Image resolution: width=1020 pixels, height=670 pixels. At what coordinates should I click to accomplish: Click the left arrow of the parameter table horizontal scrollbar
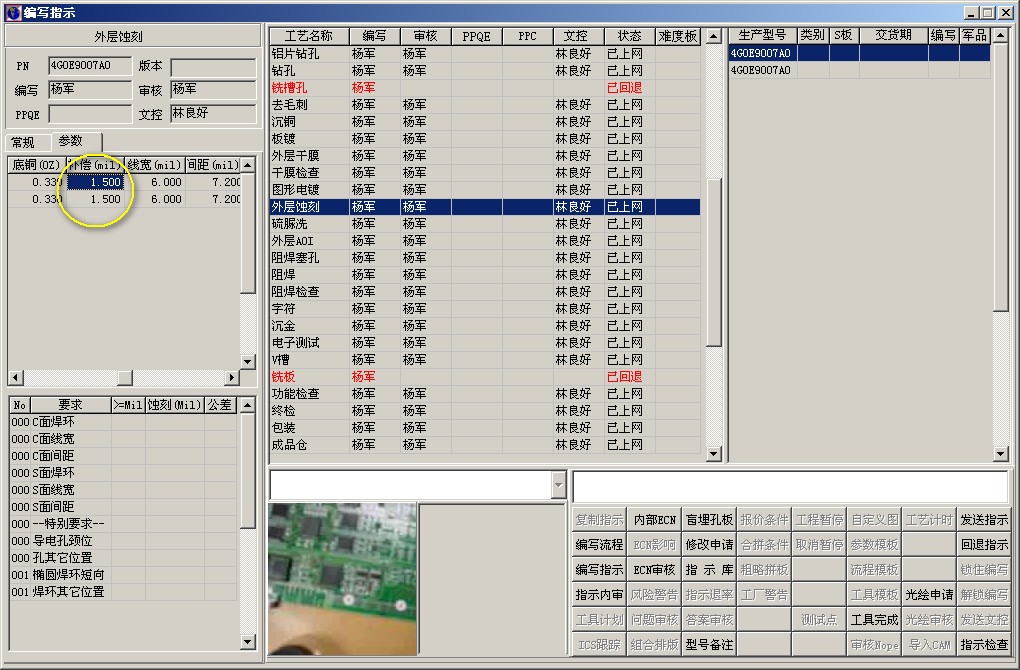click(16, 377)
